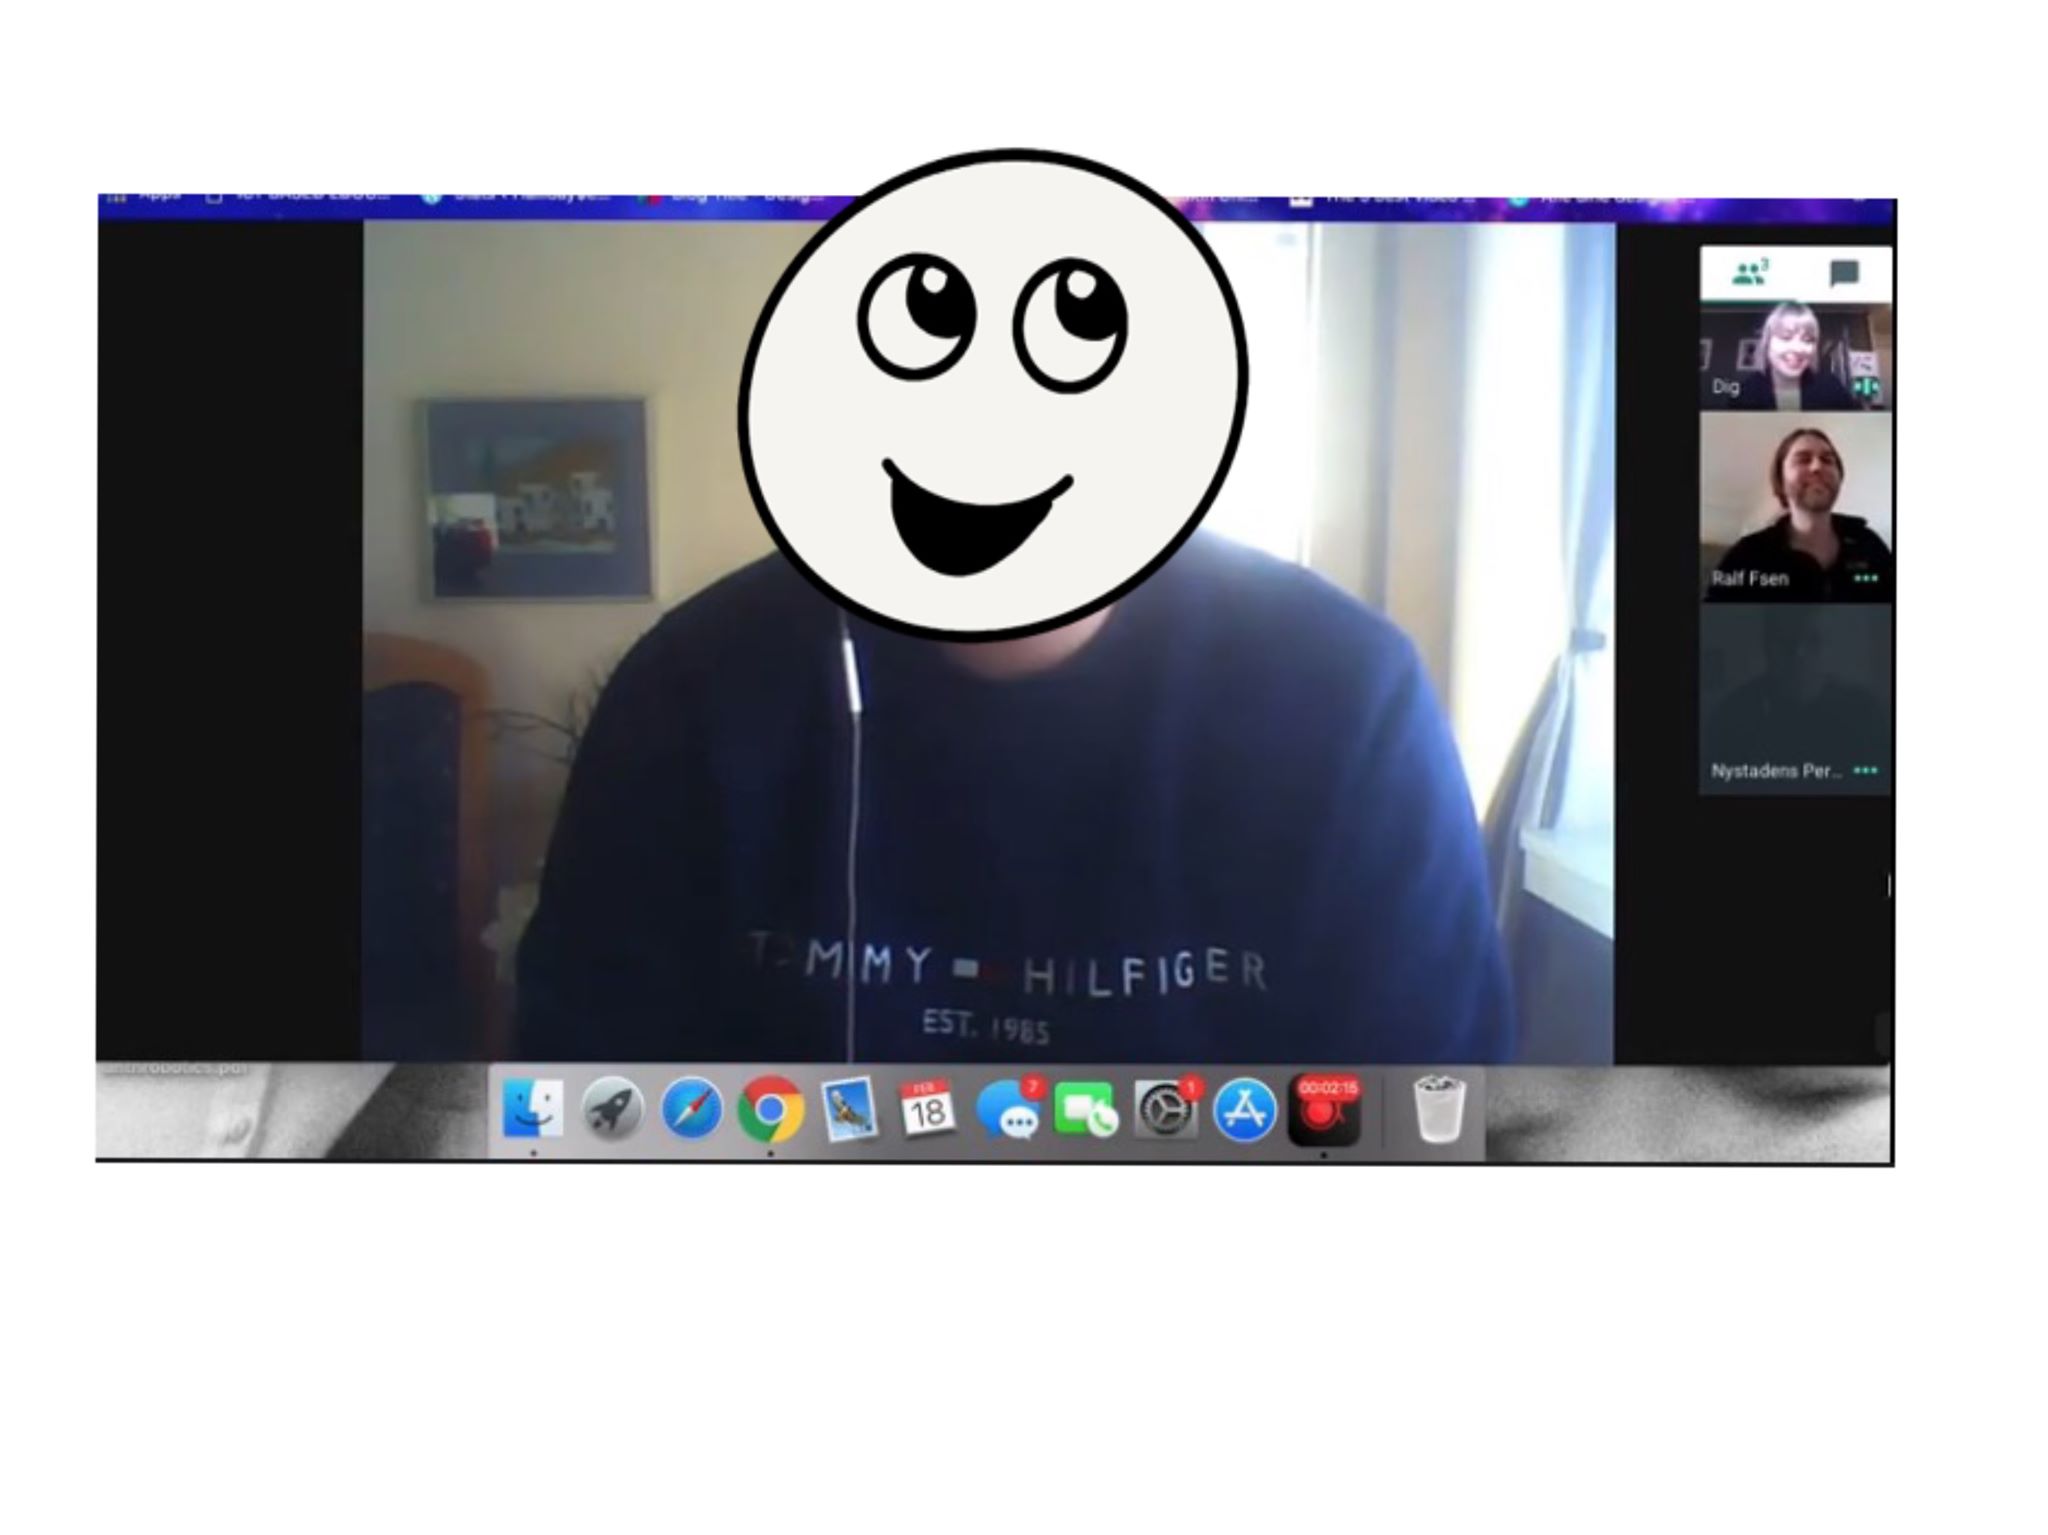Click the audio indicator on Dig tile

point(1866,387)
